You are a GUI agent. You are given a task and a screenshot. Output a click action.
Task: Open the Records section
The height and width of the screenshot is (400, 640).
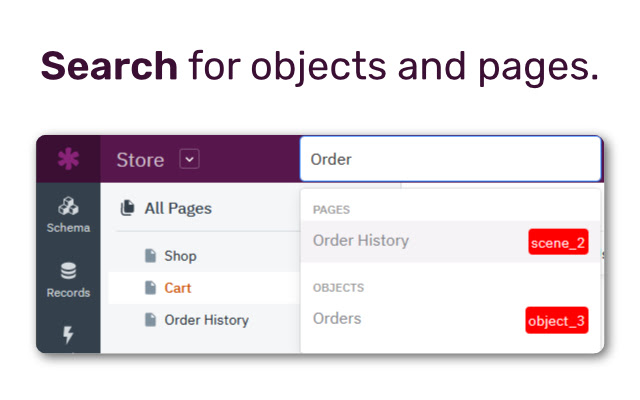click(68, 280)
